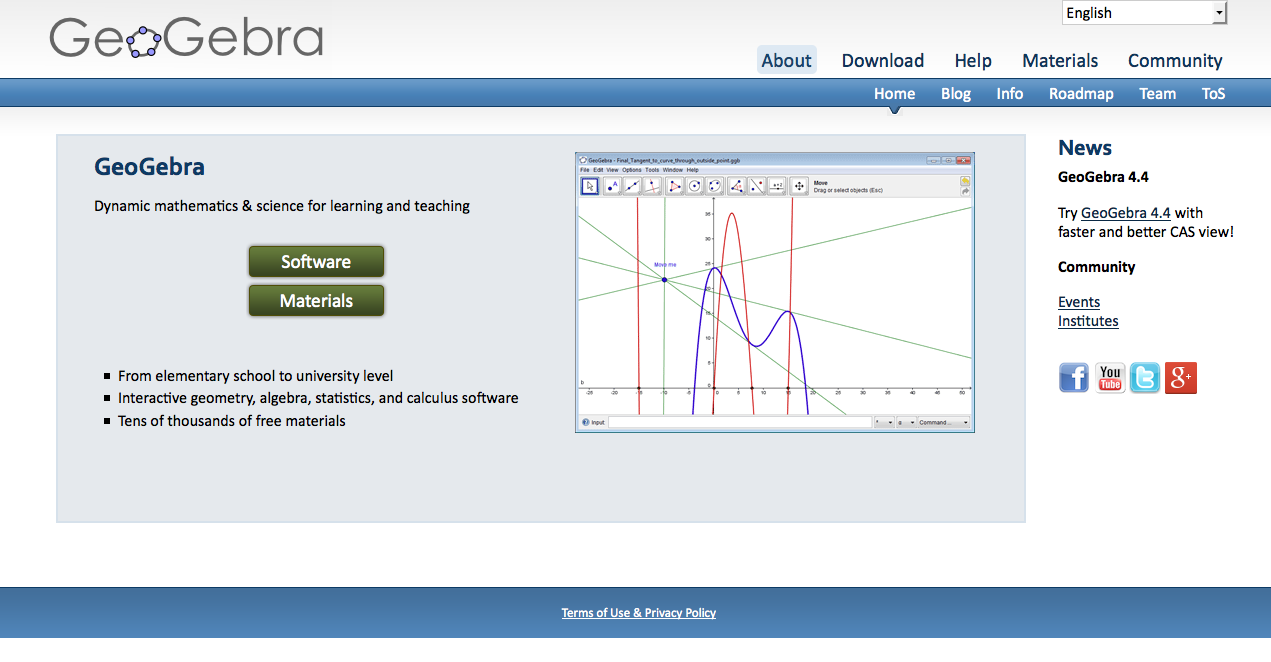Select the Move arrow tool in the app screenshot
The image size is (1271, 662).
590,186
